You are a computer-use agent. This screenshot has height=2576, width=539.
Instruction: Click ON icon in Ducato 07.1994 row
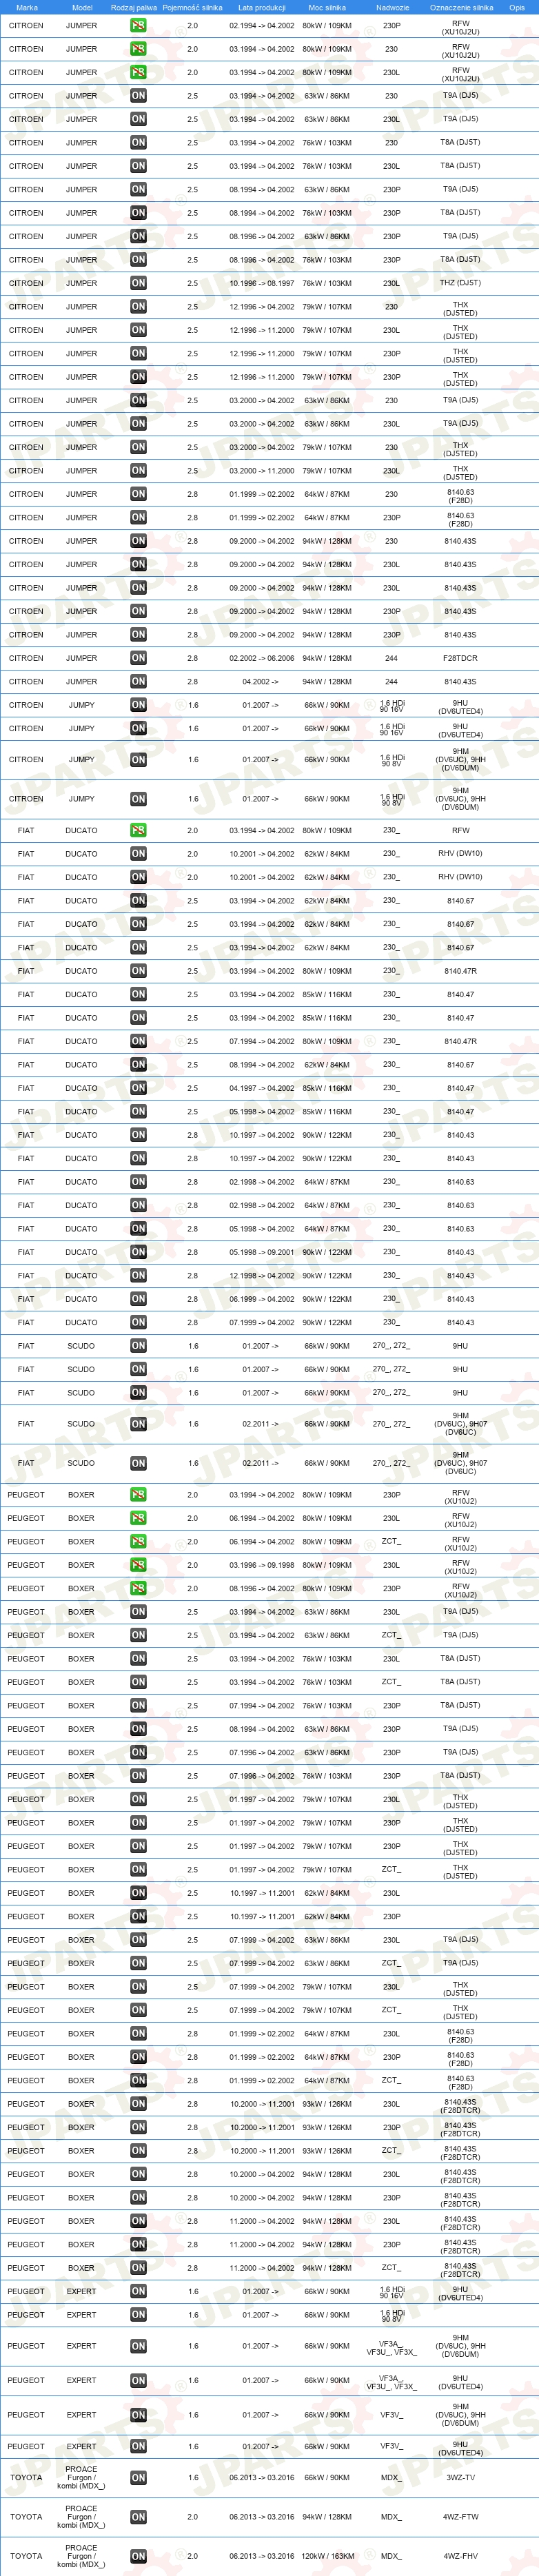click(x=138, y=1041)
